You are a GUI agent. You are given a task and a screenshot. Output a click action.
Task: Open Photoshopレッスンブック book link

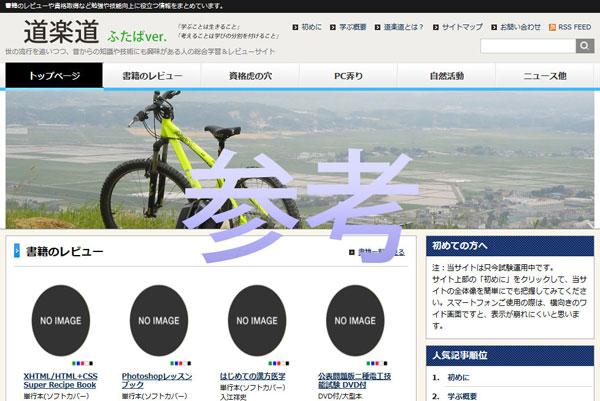coord(157,380)
